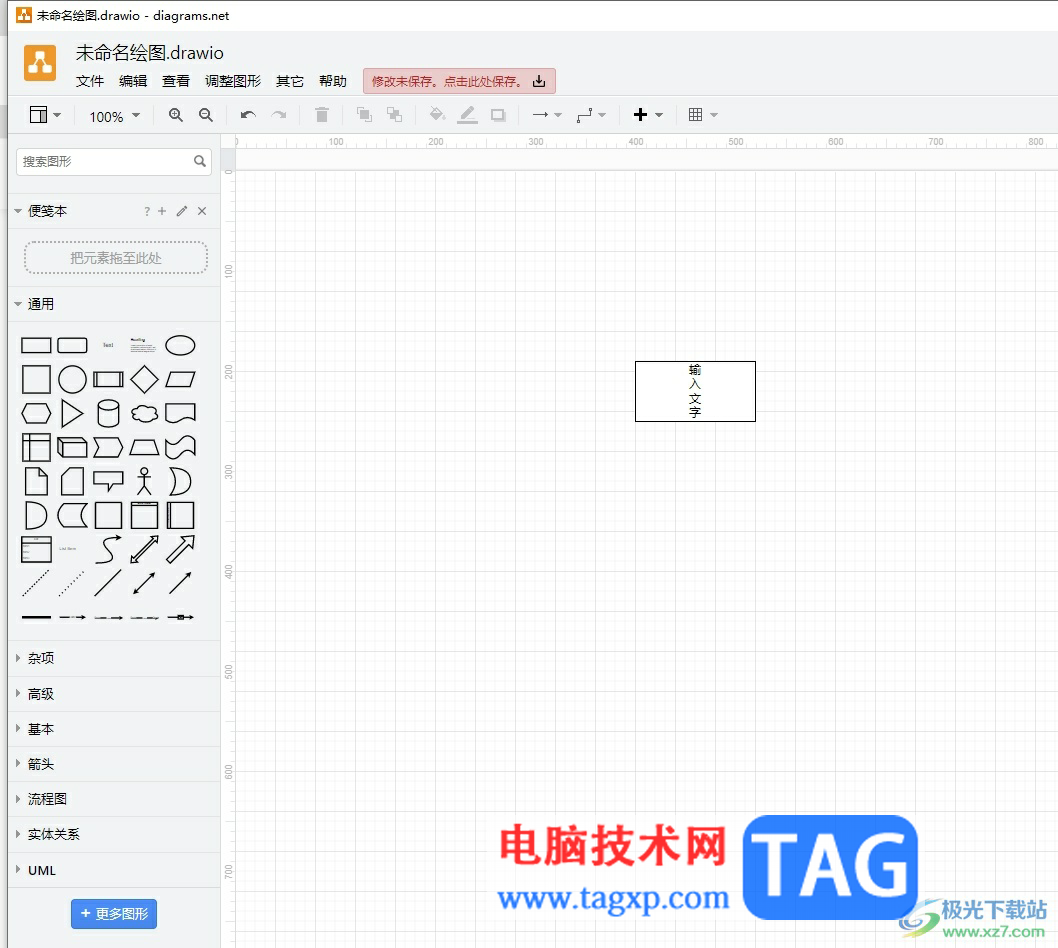Click the 更多图形 more shapes button

[x=114, y=914]
